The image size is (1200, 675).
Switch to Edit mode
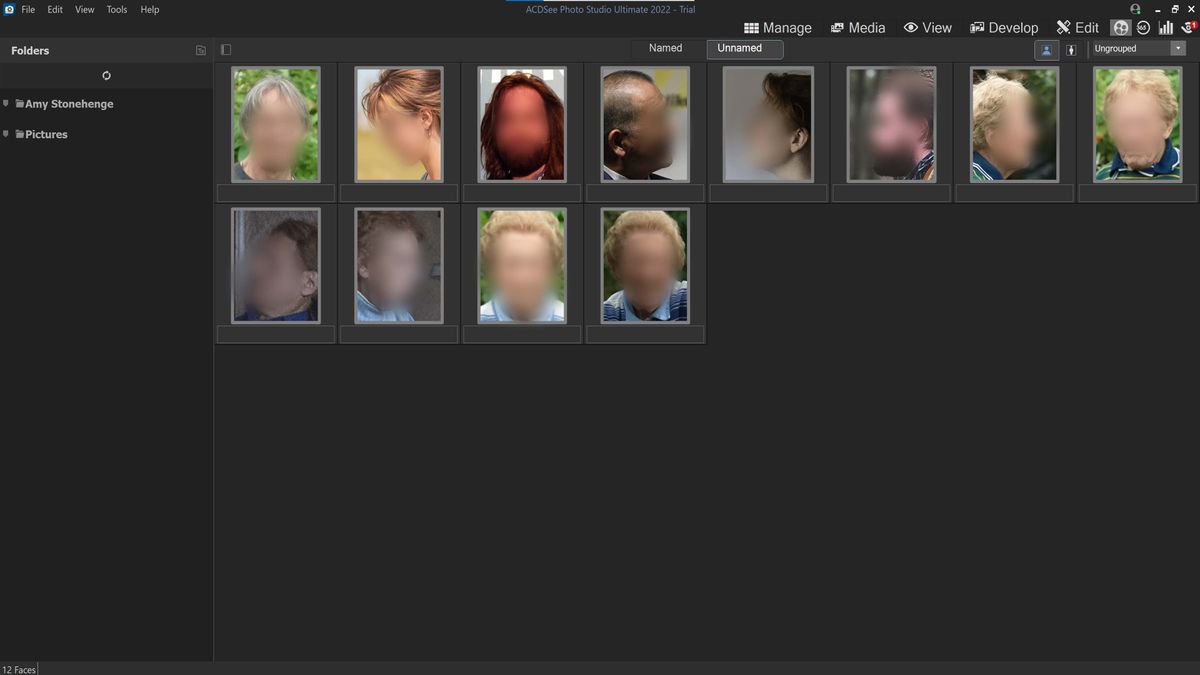click(x=1078, y=28)
